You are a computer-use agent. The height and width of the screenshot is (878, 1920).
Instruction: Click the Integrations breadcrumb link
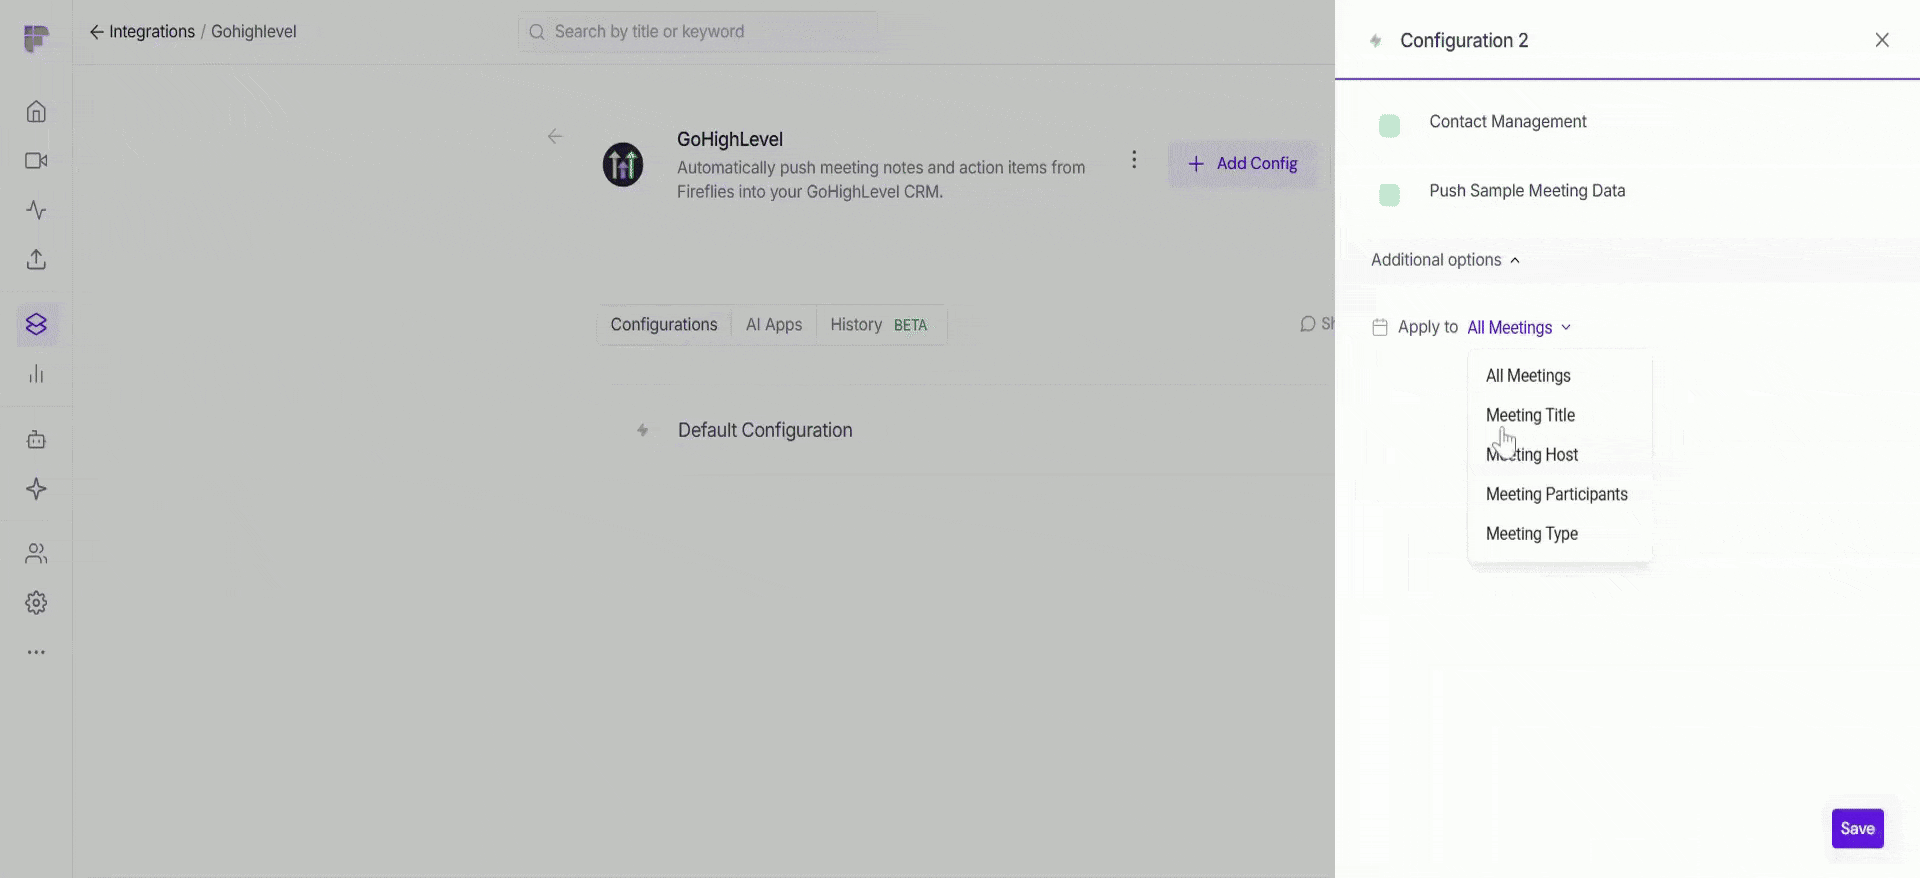pos(152,32)
